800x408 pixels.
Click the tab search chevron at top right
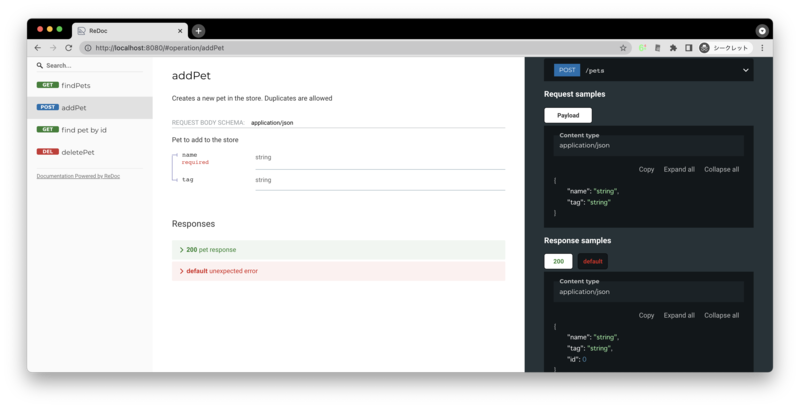coord(762,31)
